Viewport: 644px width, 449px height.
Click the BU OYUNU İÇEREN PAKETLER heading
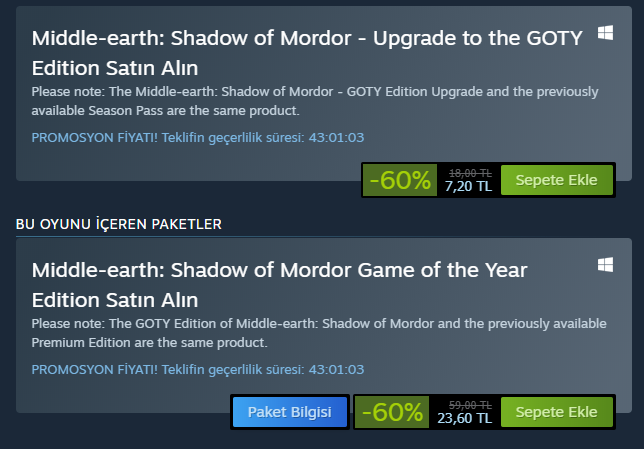pos(119,223)
